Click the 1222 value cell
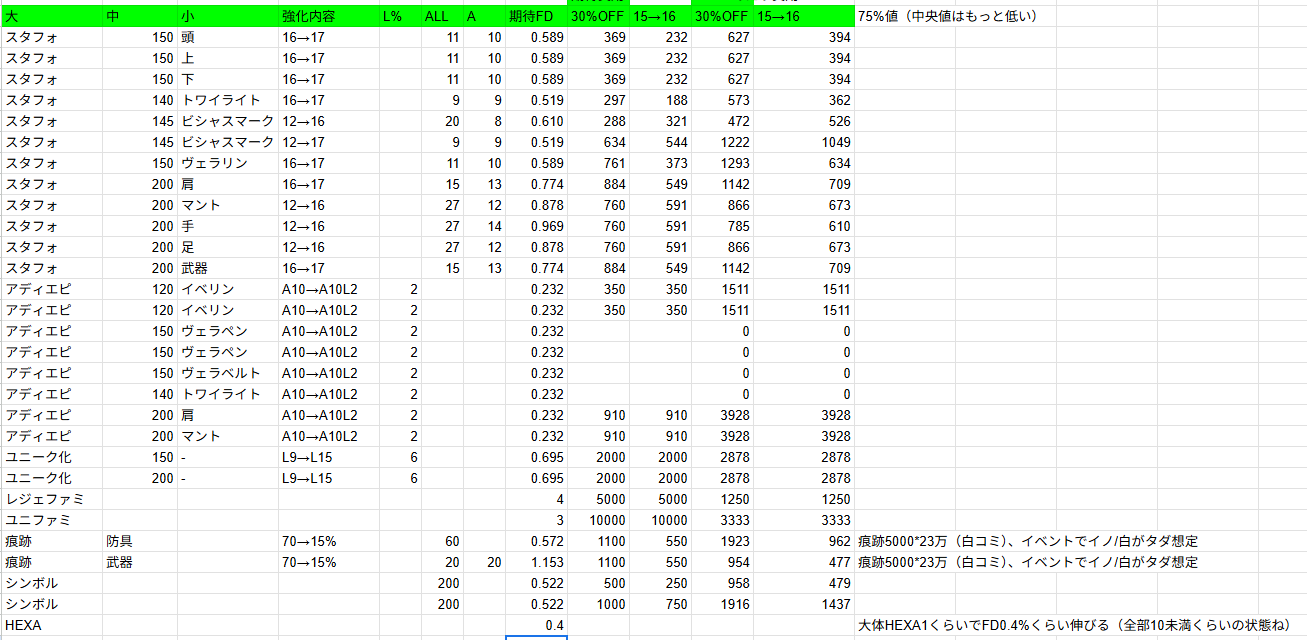The width and height of the screenshot is (1307, 640). coord(723,142)
